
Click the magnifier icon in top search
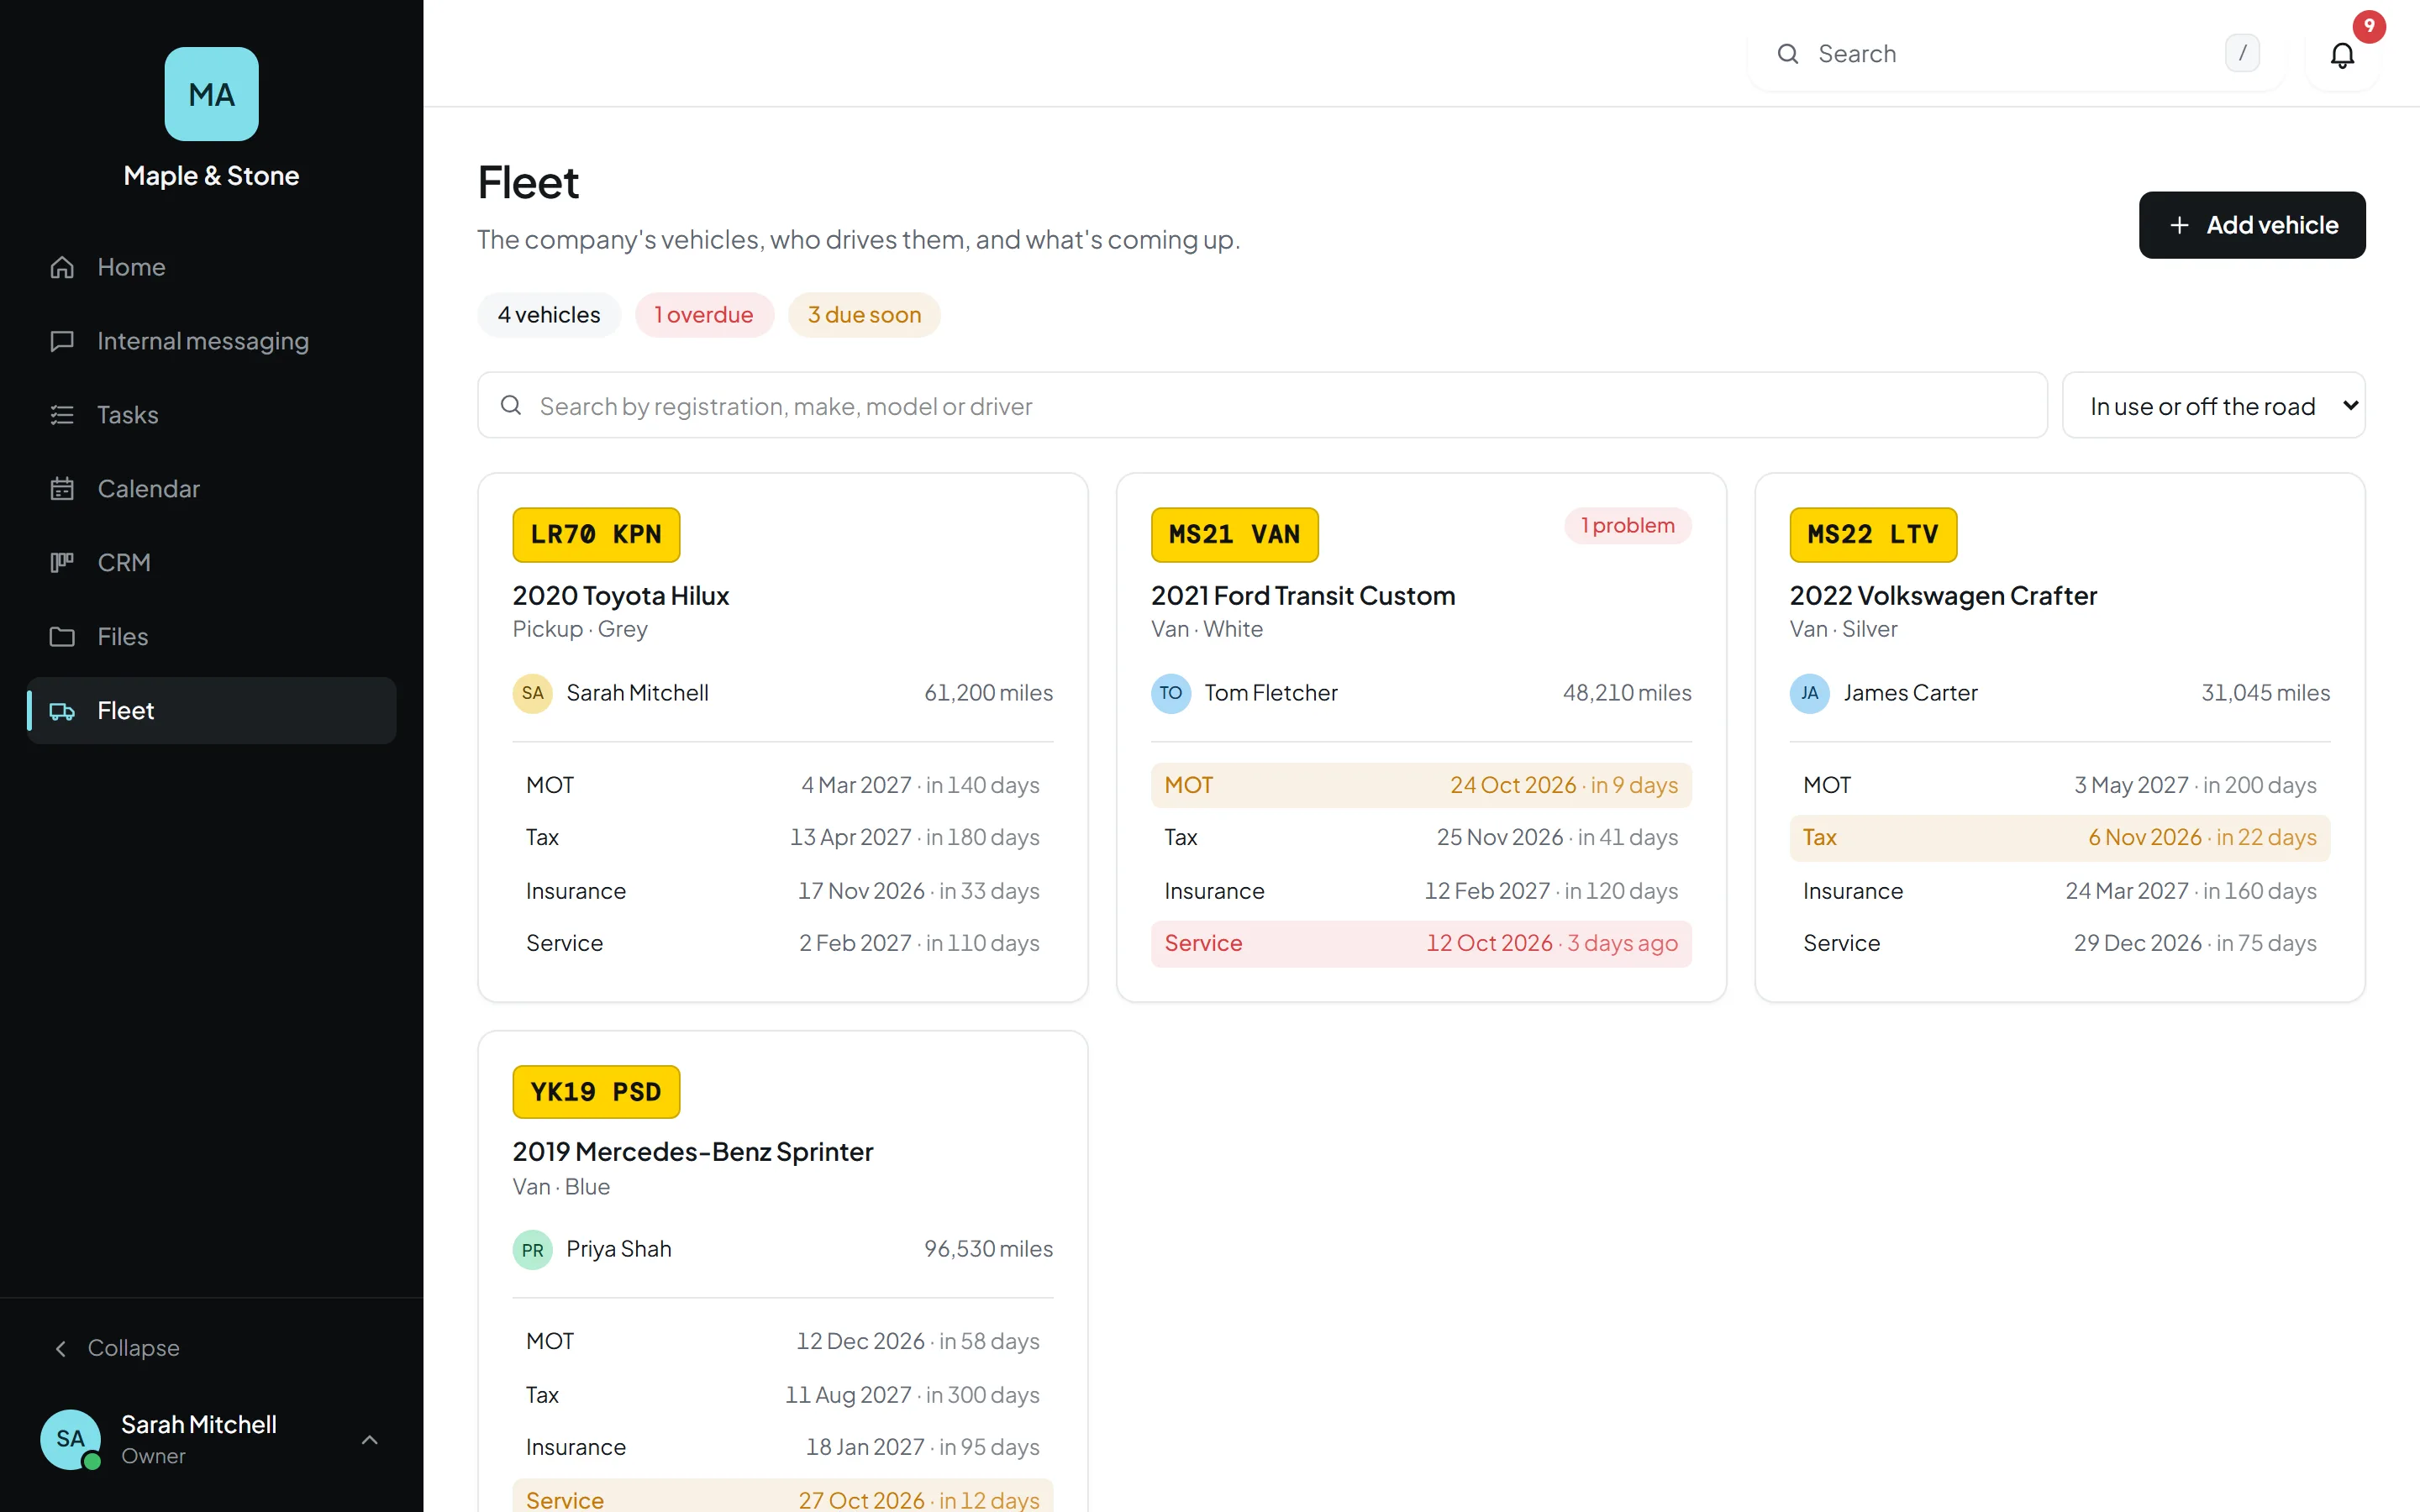(1788, 54)
